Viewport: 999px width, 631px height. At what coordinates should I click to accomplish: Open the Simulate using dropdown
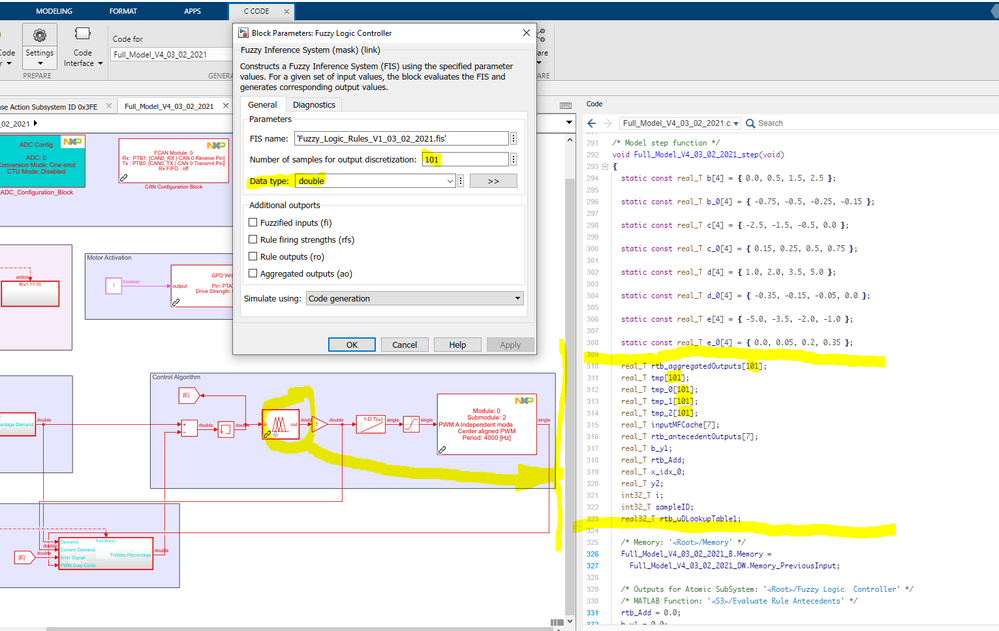(415, 298)
